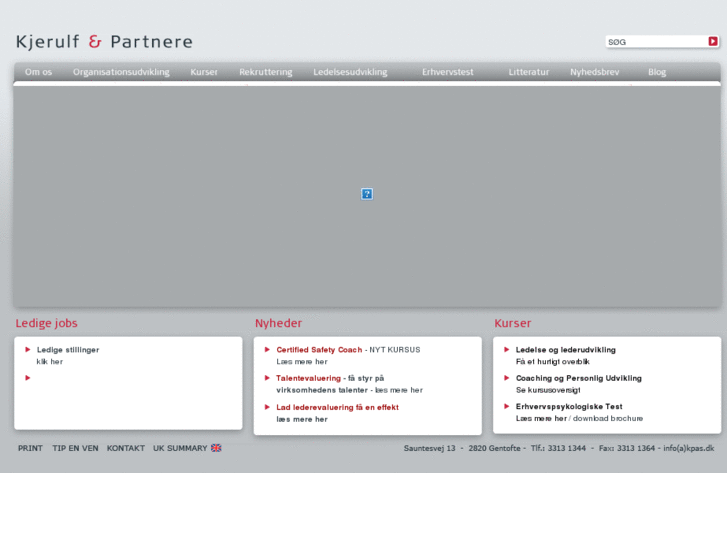Open the Om os menu

coord(38,72)
